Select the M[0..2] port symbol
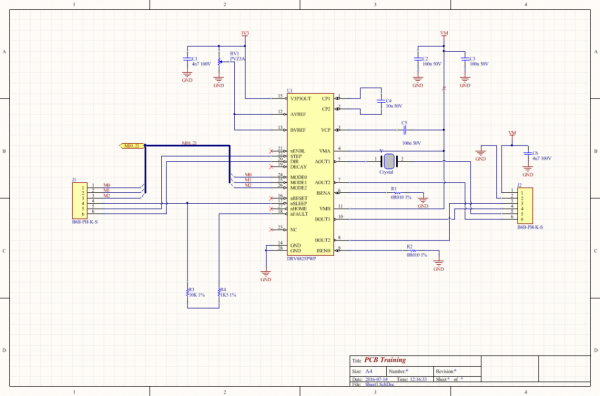This screenshot has width=600, height=396. (x=132, y=146)
